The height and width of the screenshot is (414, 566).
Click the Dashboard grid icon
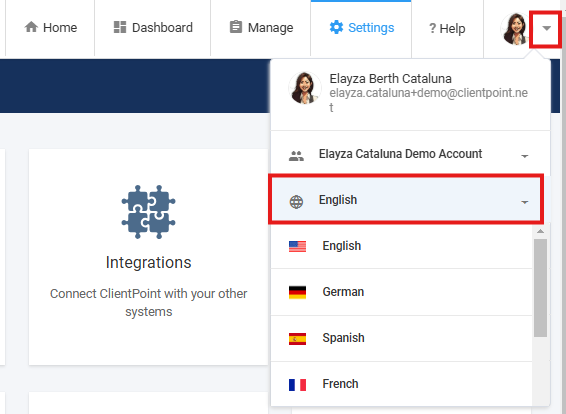(x=120, y=27)
